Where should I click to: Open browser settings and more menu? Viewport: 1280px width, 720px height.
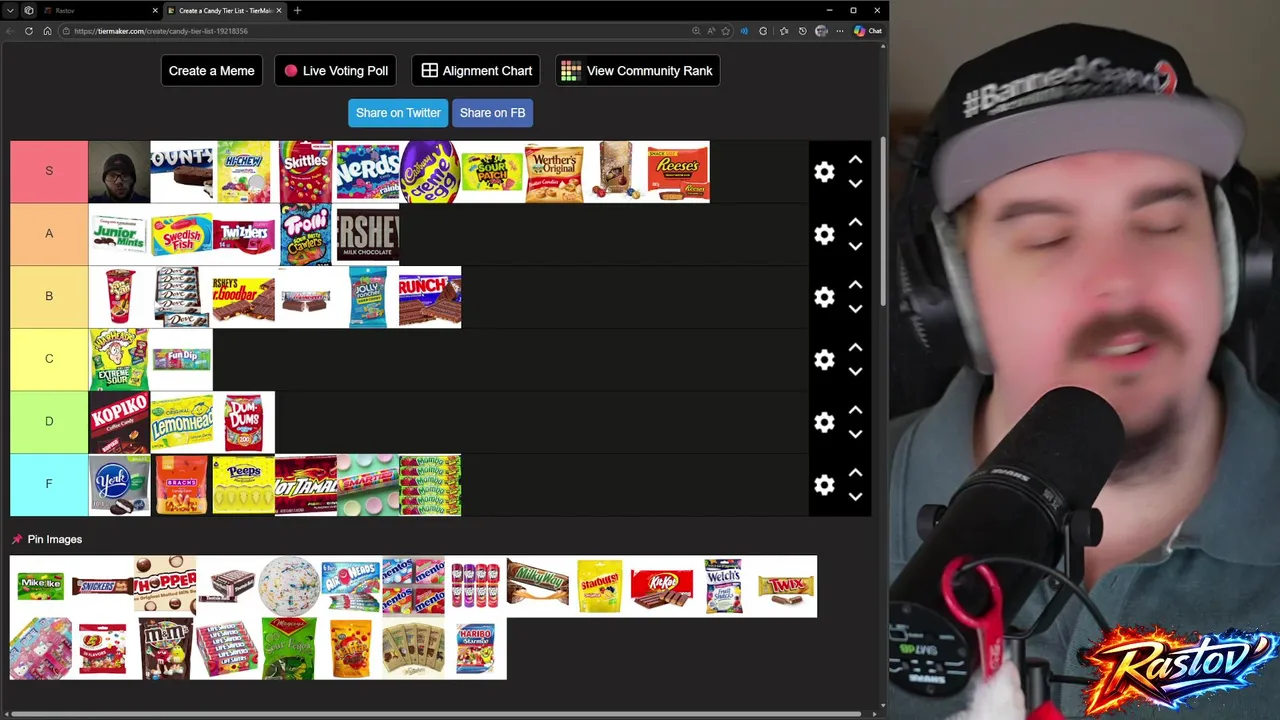840,31
